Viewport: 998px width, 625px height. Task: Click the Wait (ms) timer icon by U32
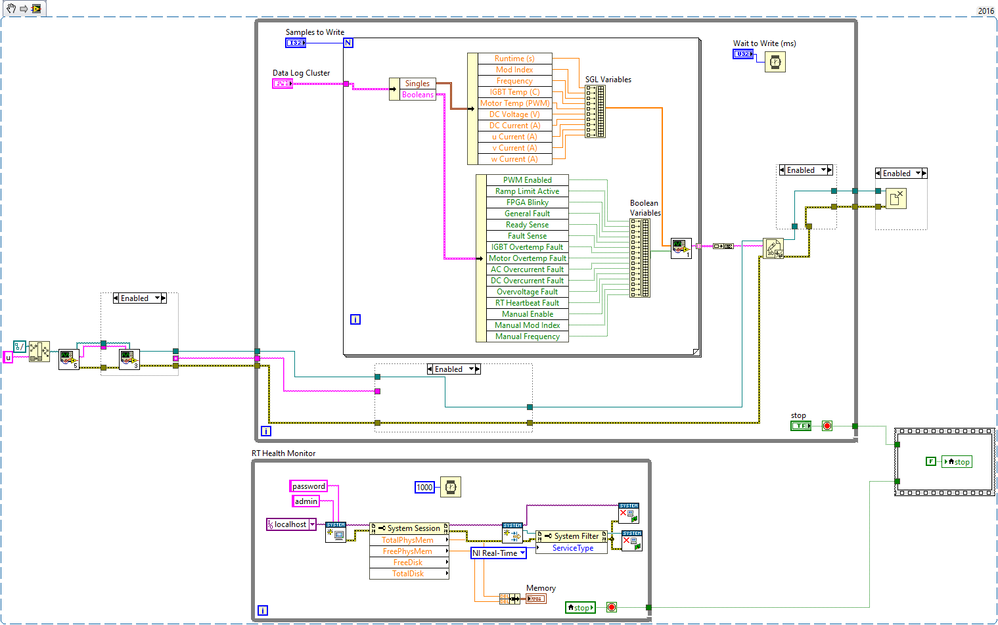pyautogui.click(x=775, y=62)
